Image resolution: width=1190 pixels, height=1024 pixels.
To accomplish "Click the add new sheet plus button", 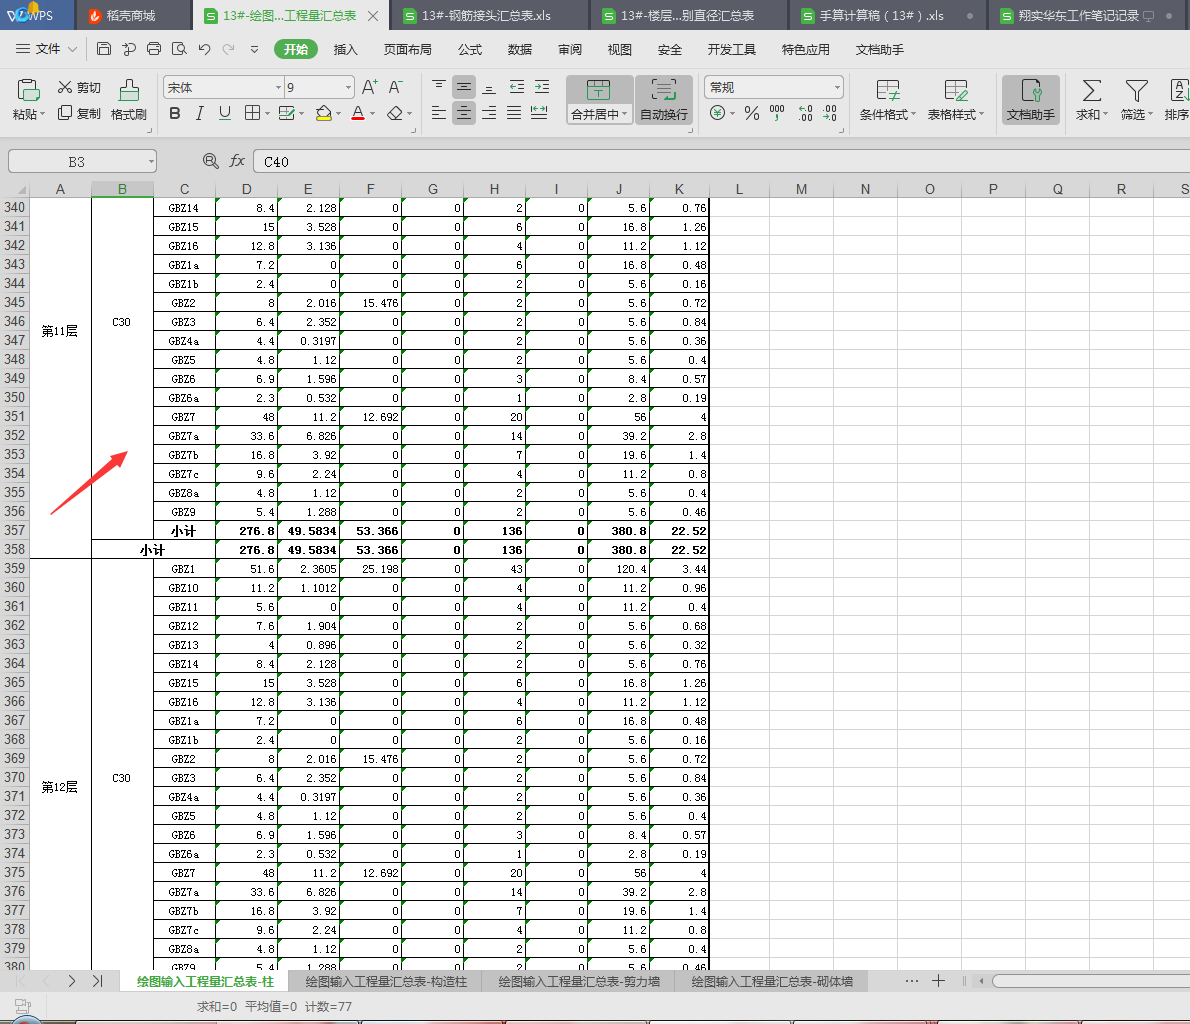I will click(938, 981).
